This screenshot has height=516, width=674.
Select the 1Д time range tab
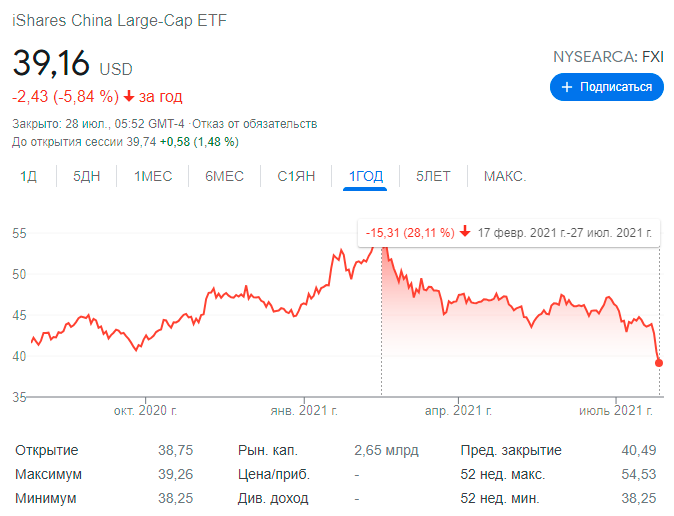[28, 176]
